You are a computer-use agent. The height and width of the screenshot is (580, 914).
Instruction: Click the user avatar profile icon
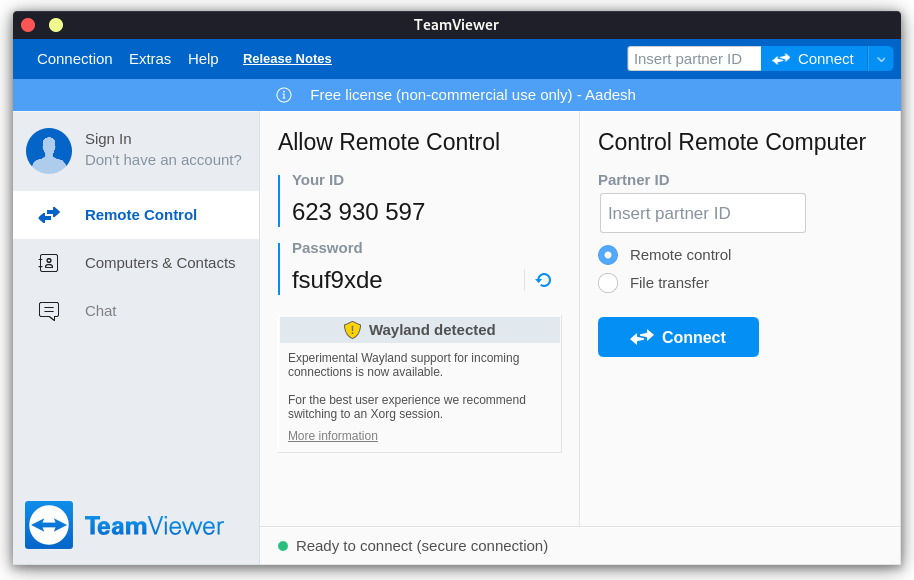[x=49, y=151]
